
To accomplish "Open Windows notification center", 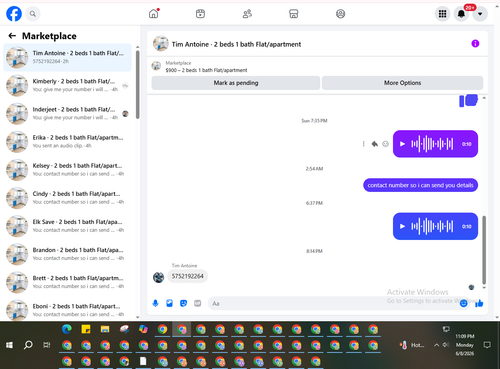I will point(487,345).
